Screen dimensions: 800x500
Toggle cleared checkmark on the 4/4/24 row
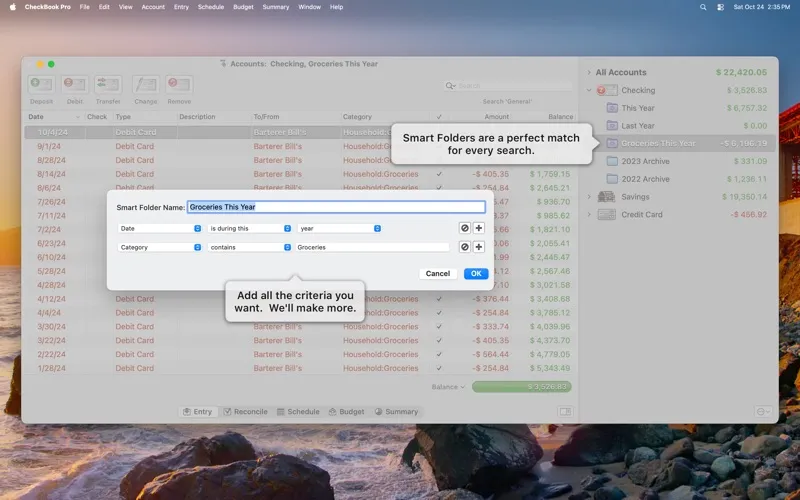coord(439,313)
